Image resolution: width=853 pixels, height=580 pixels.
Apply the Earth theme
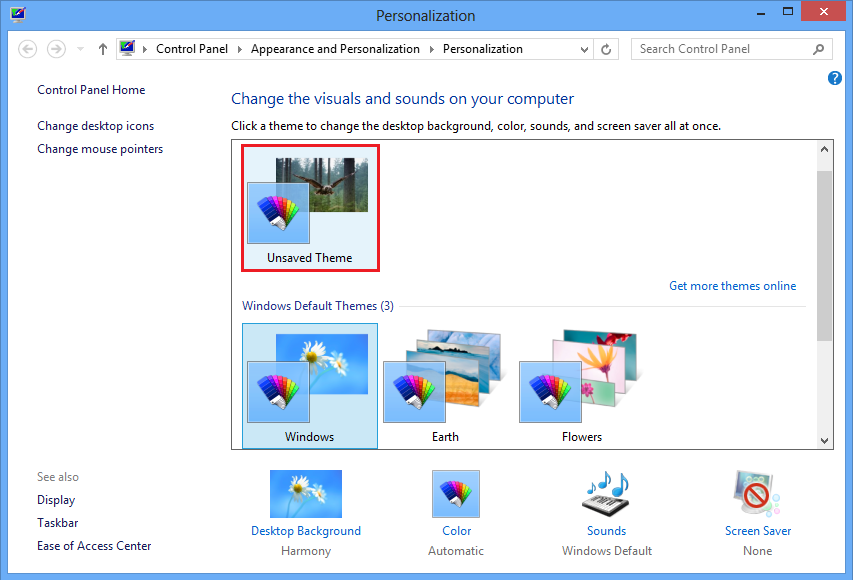(446, 386)
